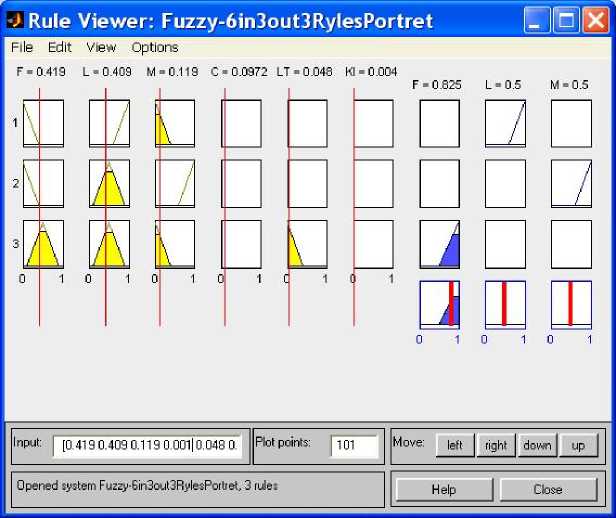
Task: Click the 'L = 0.409' input label
Action: [x=107, y=72]
